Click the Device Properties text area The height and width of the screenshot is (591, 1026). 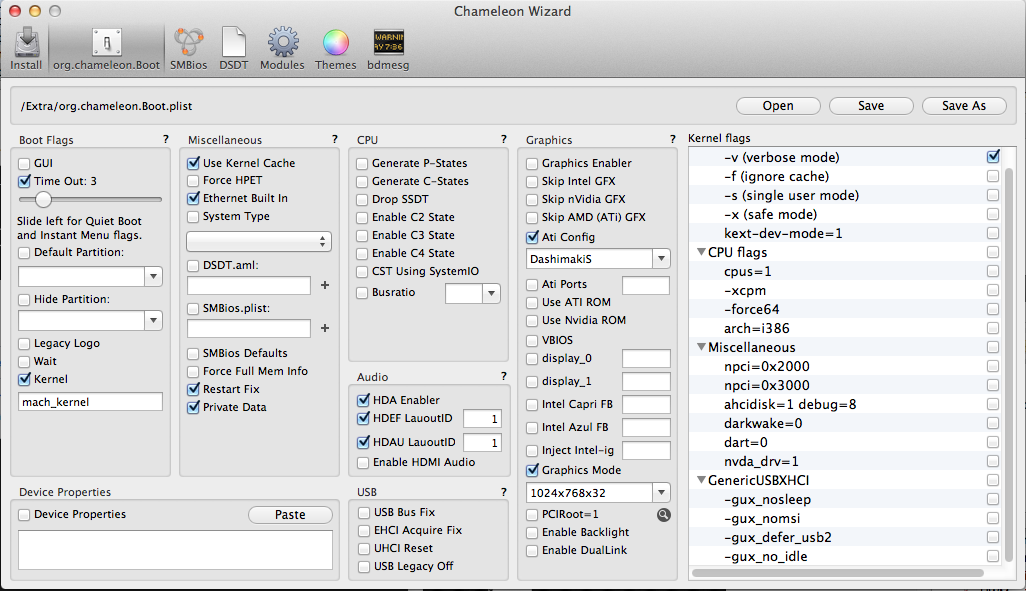tap(175, 550)
